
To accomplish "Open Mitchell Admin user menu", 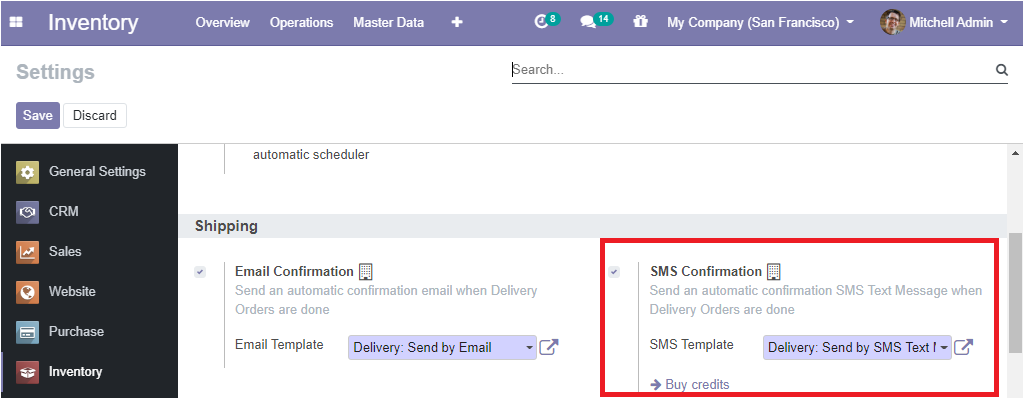I will [x=944, y=22].
